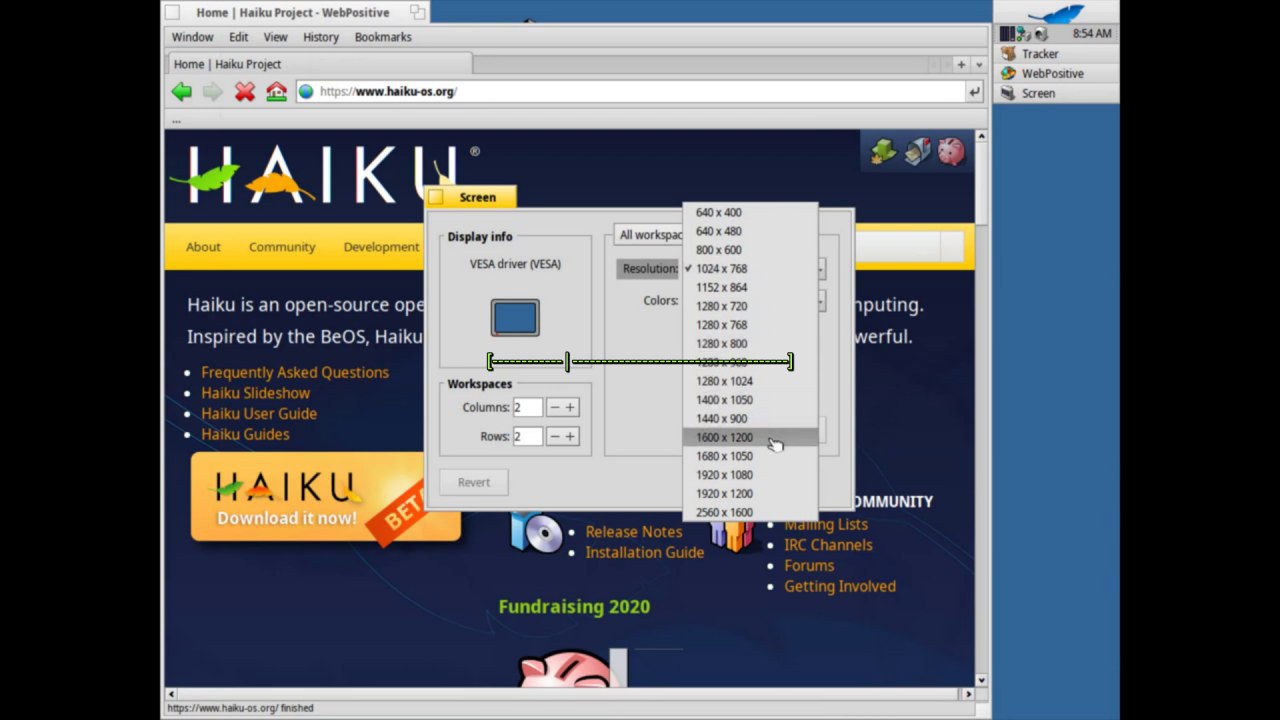
Task: Select 2560 x 1600 resolution
Action: pyautogui.click(x=750, y=512)
